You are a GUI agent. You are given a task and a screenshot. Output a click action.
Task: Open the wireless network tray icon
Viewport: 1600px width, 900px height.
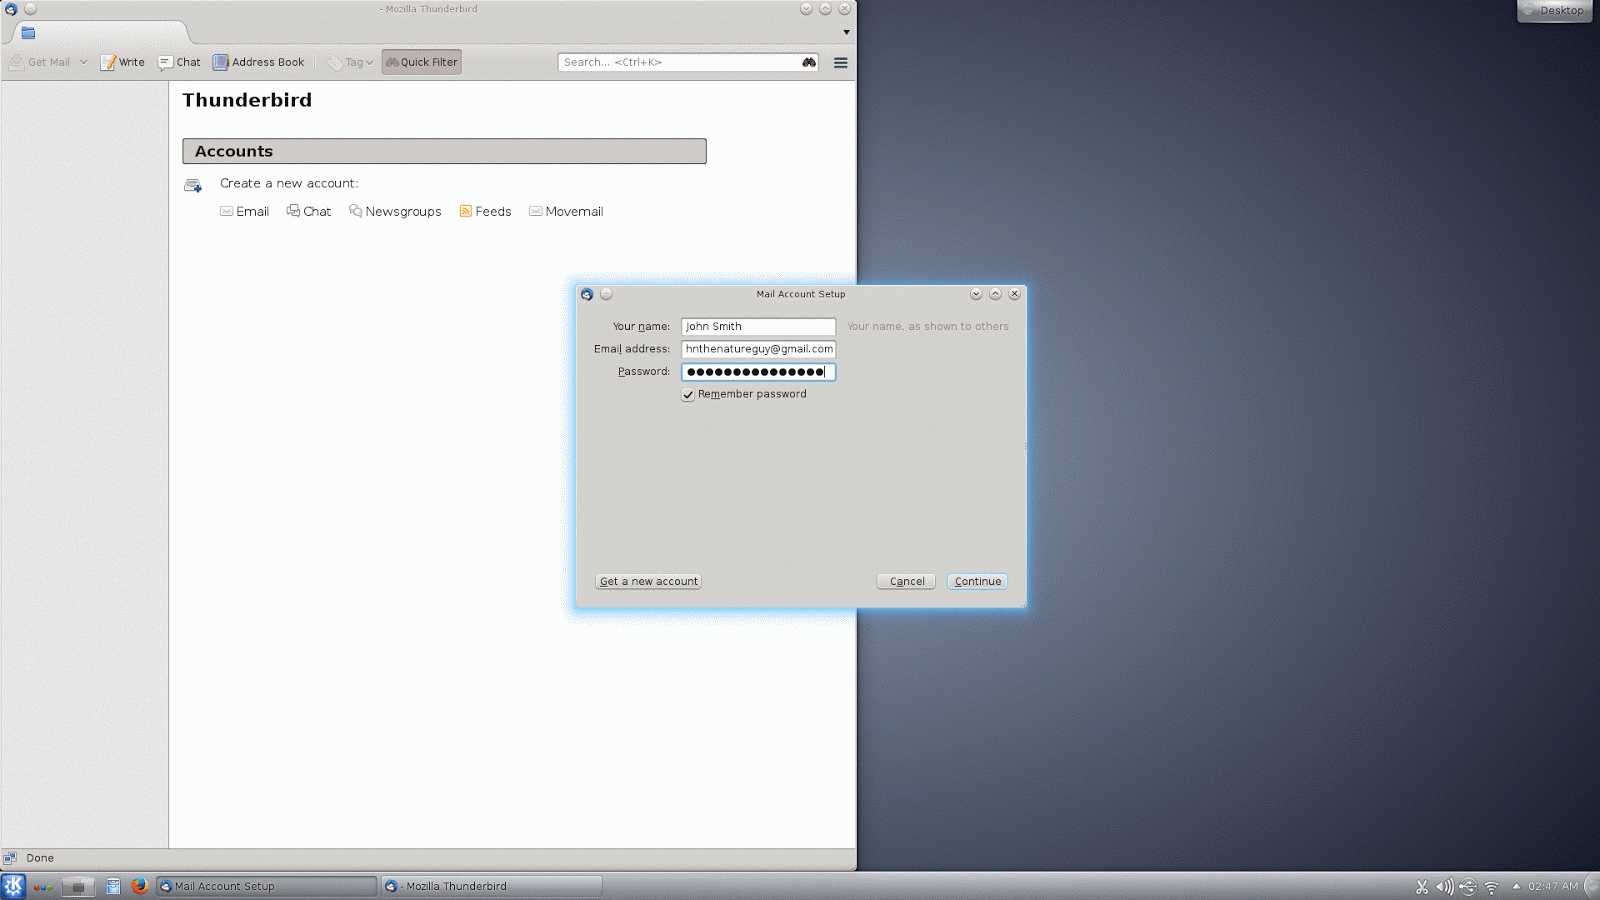(x=1491, y=887)
